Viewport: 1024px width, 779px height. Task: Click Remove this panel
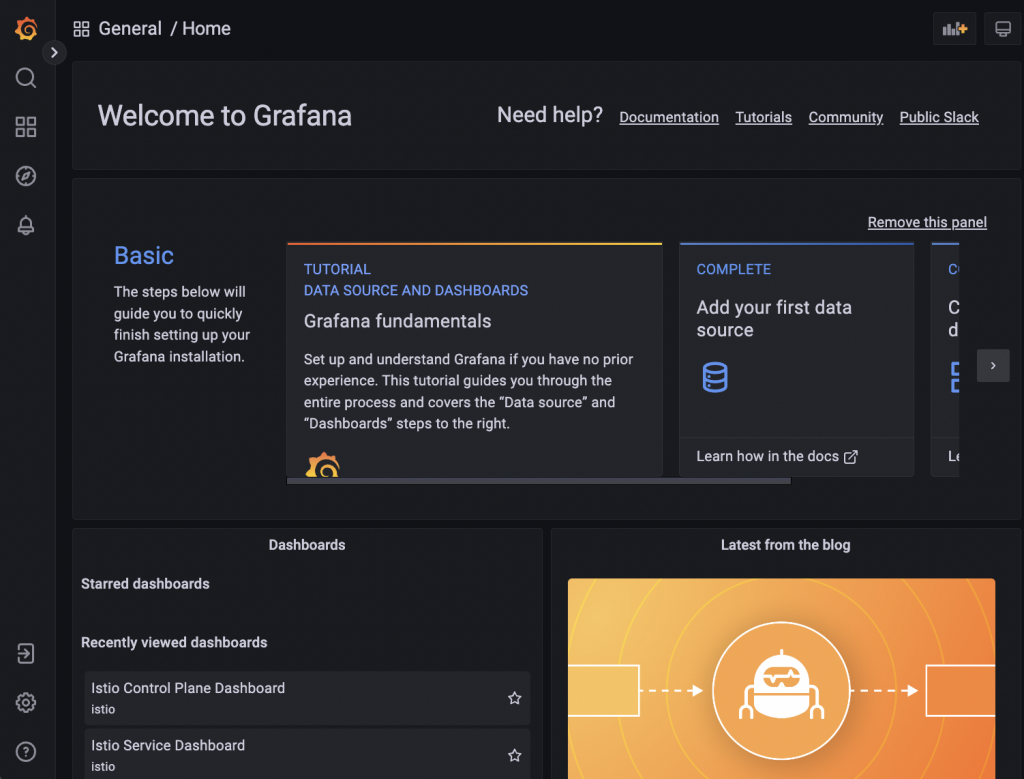[x=927, y=222]
